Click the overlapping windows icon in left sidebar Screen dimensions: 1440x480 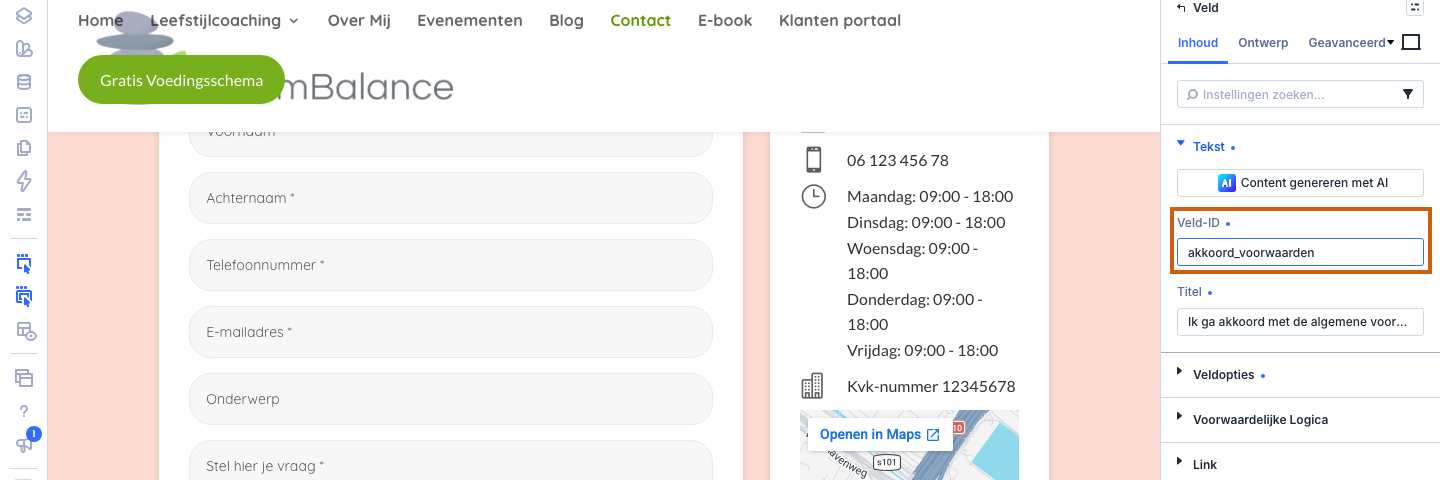(x=24, y=377)
